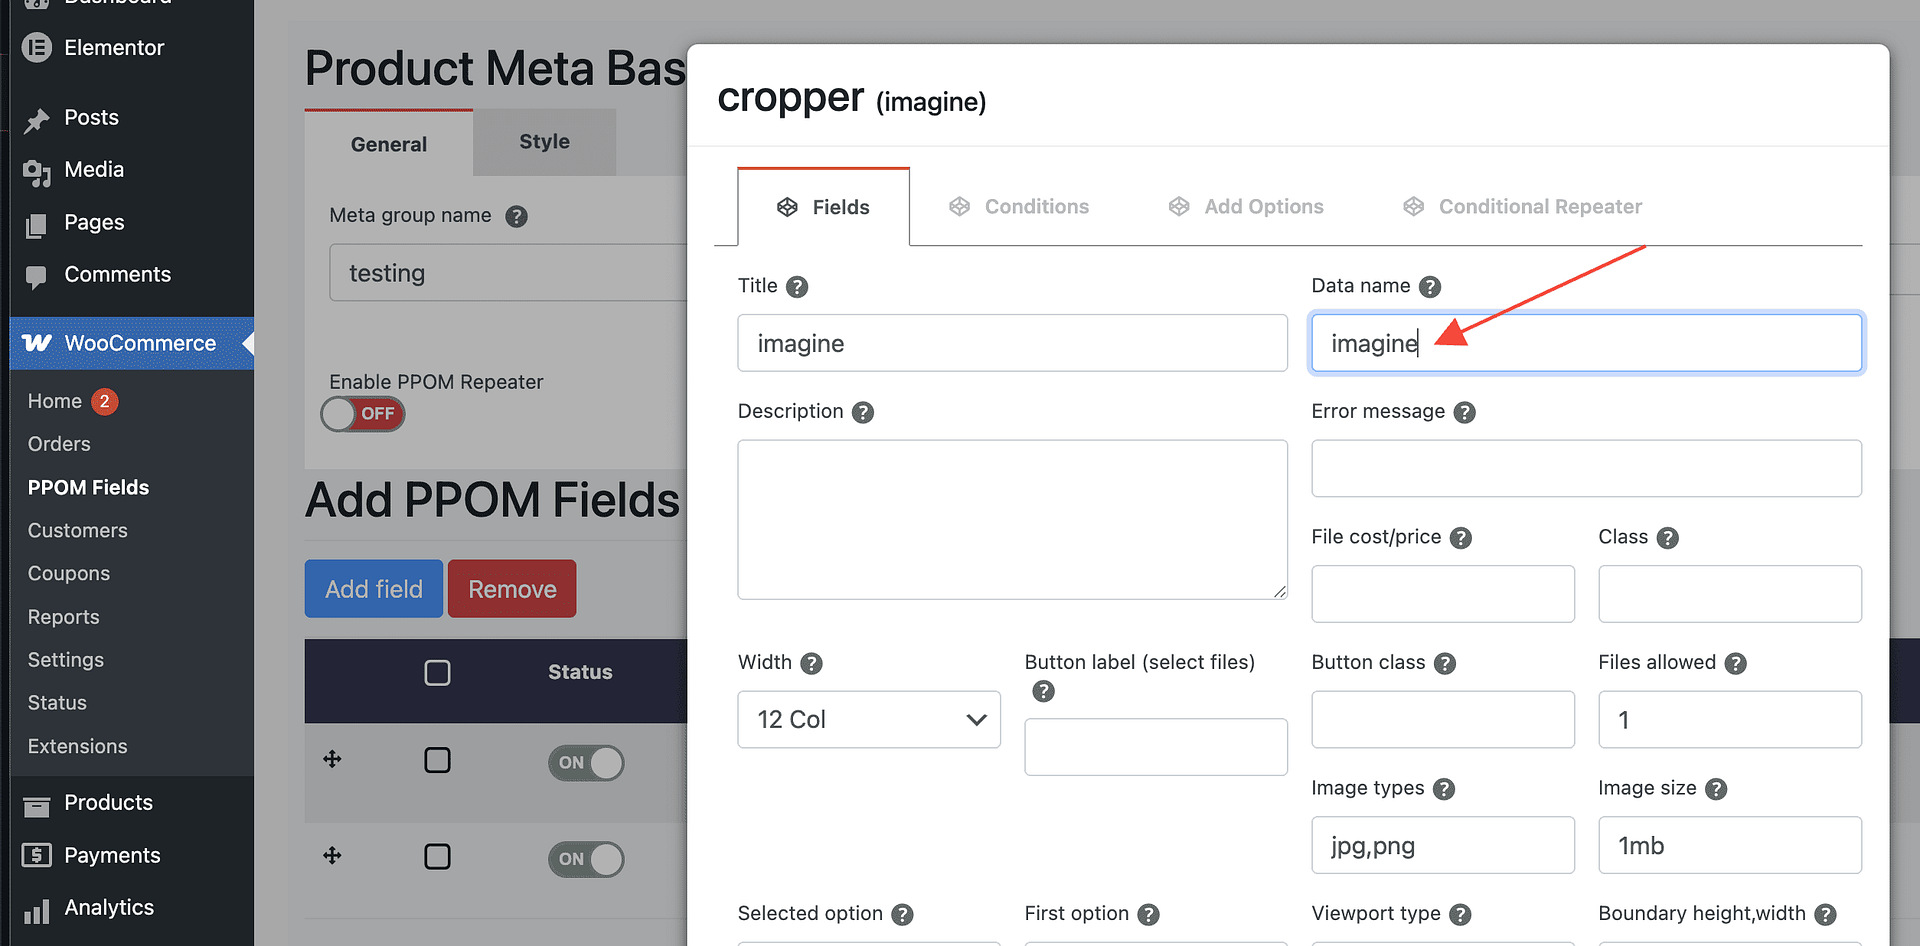This screenshot has width=1920, height=946.
Task: Click the Files allowed help icon
Action: [x=1736, y=663]
